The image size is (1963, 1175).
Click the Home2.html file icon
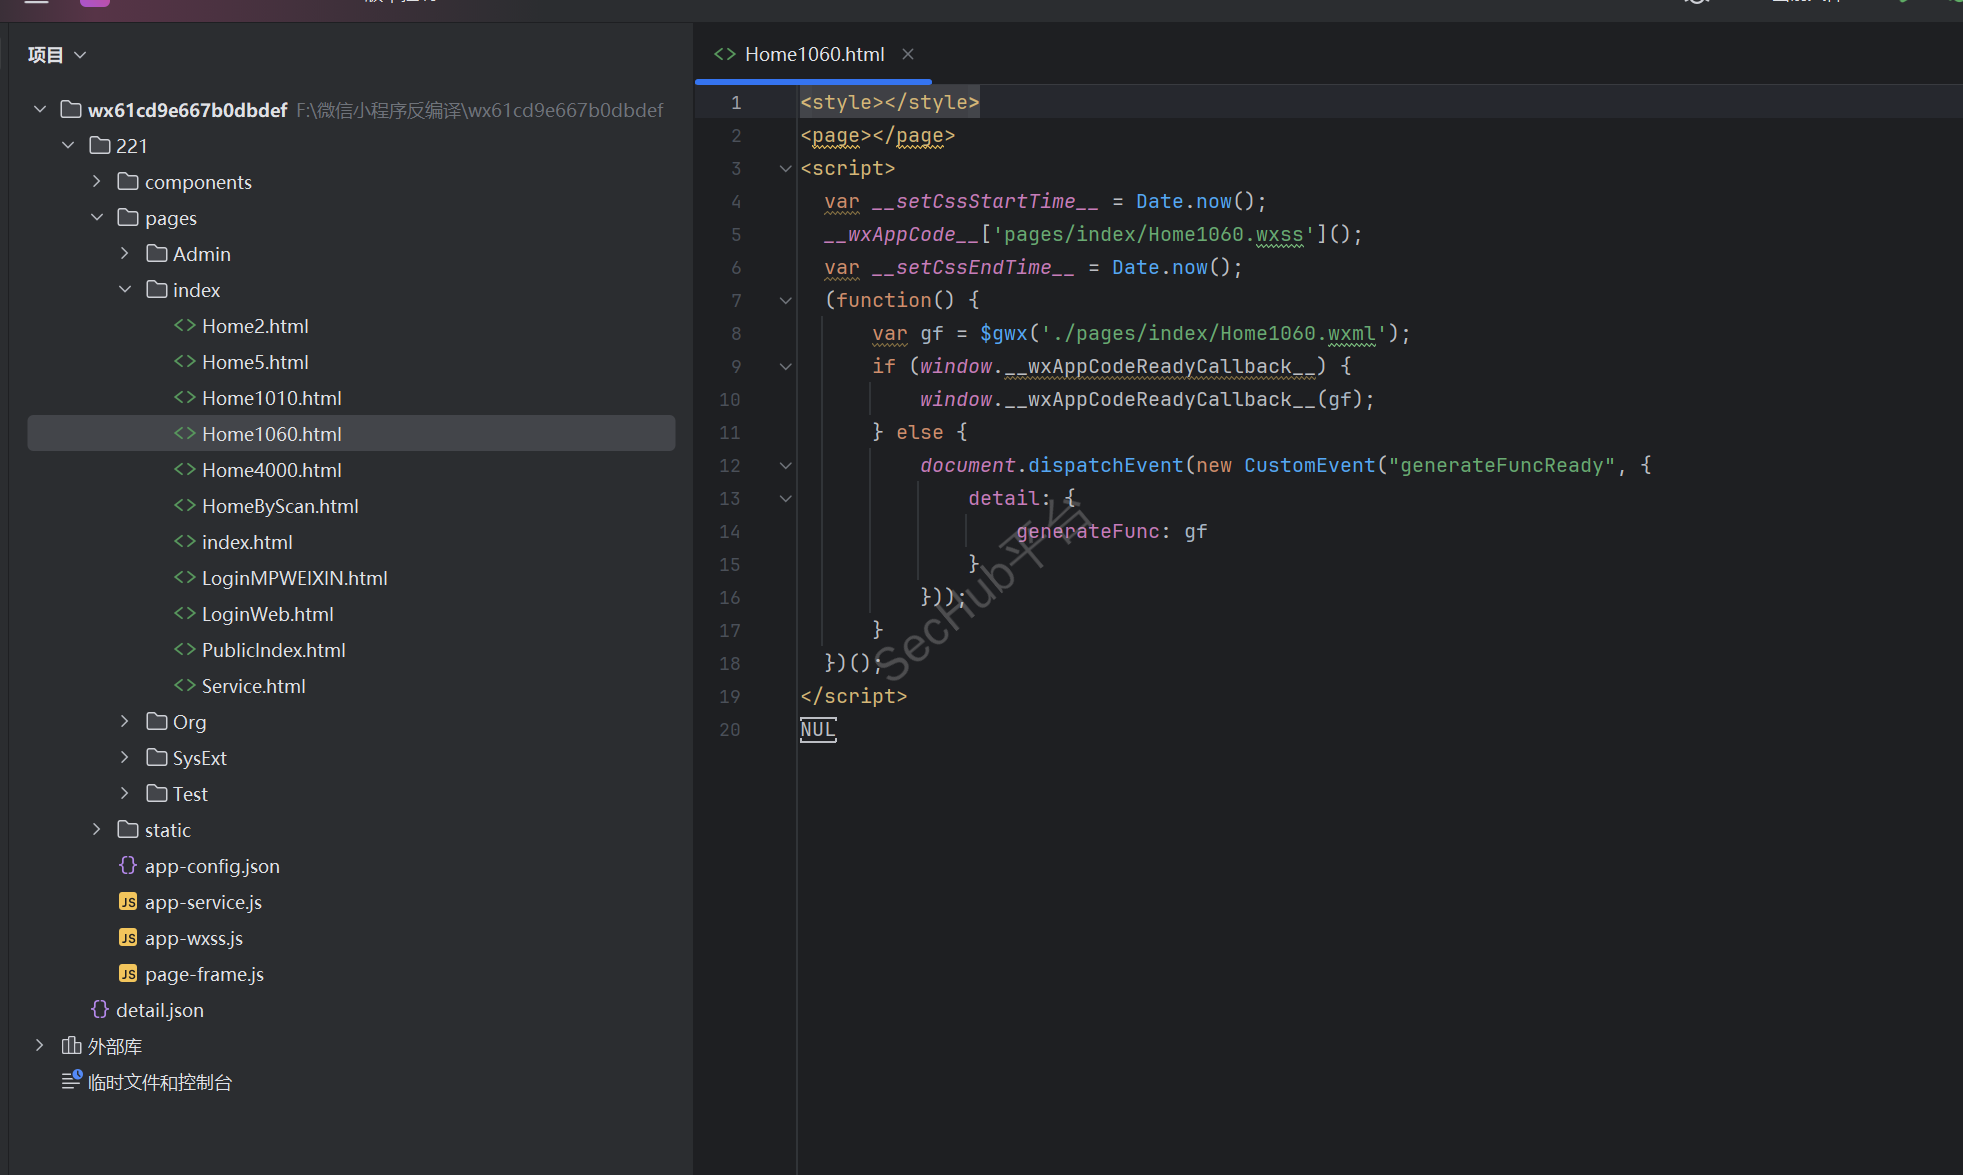[x=184, y=325]
